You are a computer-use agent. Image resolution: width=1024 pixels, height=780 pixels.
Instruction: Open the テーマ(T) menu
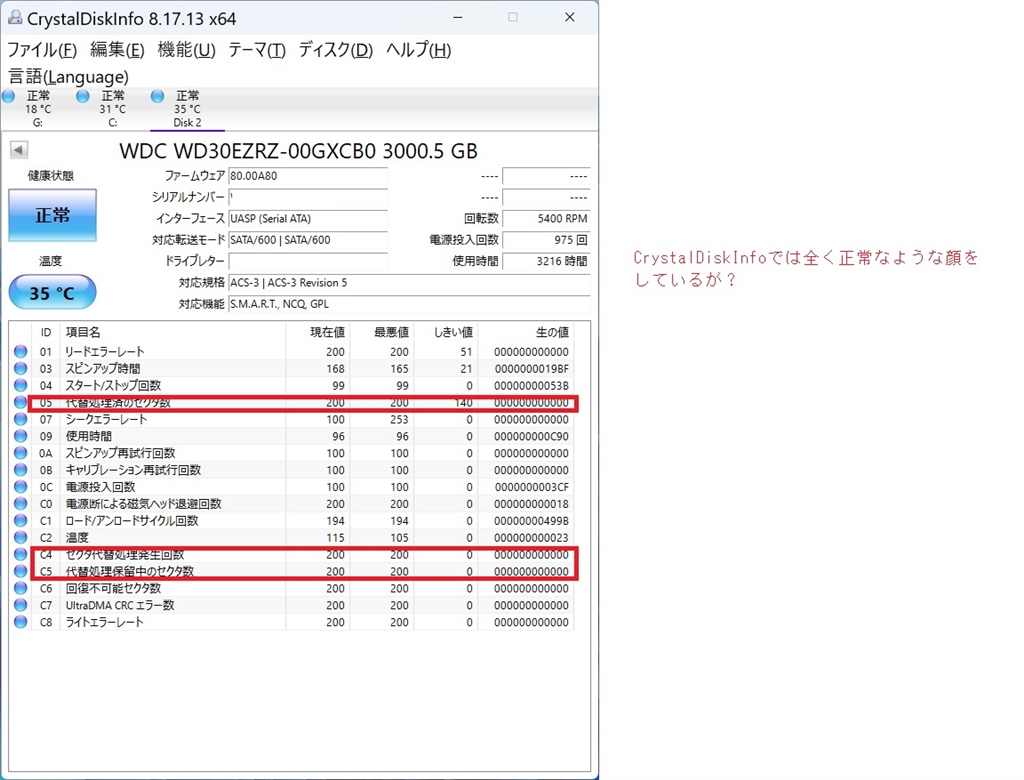point(257,50)
